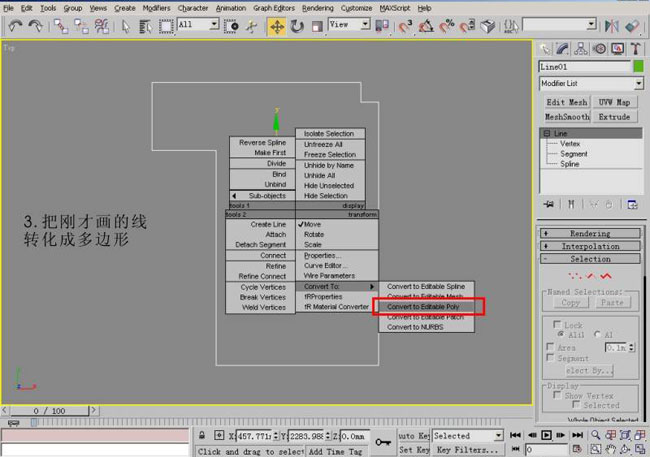
Task: Click the Play Animation button
Action: pyautogui.click(x=546, y=435)
